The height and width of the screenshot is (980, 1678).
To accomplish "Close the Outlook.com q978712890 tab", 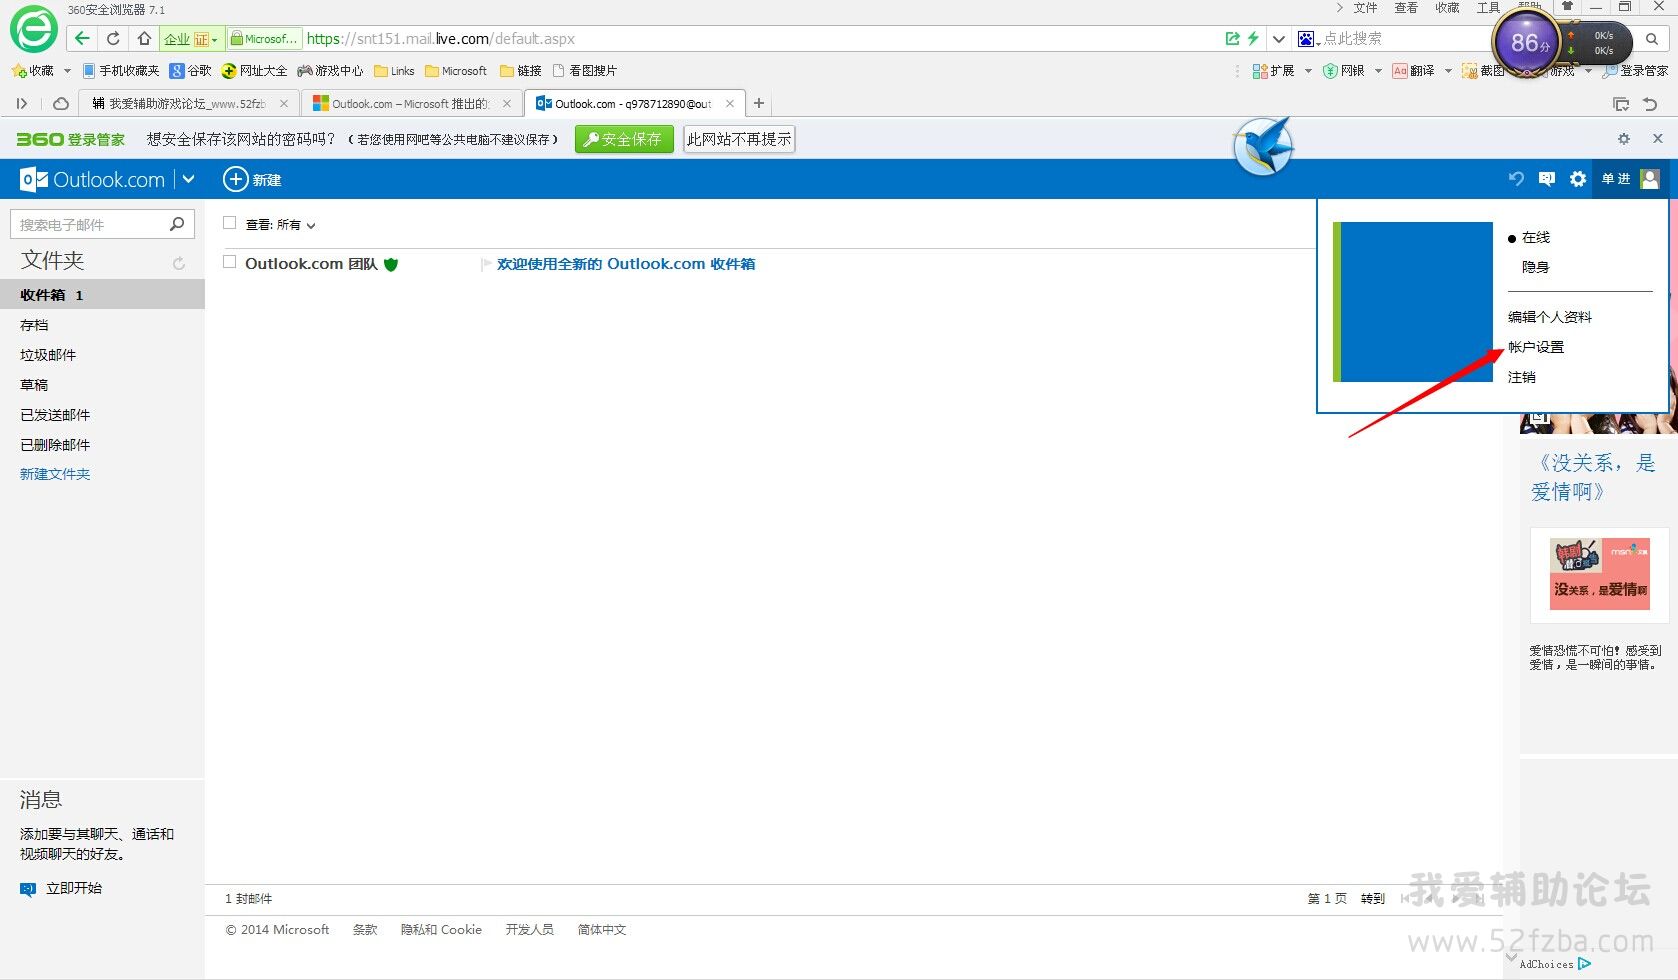I will point(730,103).
